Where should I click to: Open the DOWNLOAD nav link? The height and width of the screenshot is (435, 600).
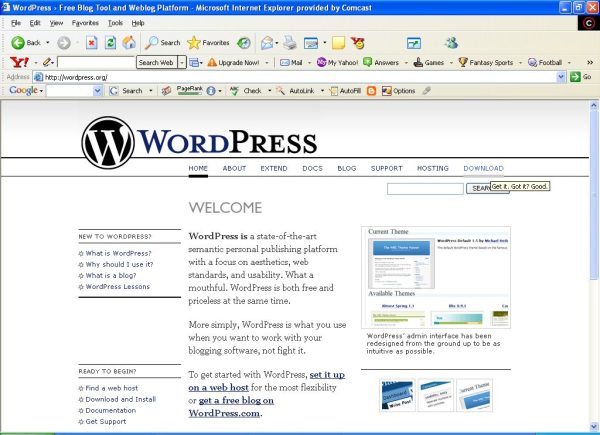483,168
